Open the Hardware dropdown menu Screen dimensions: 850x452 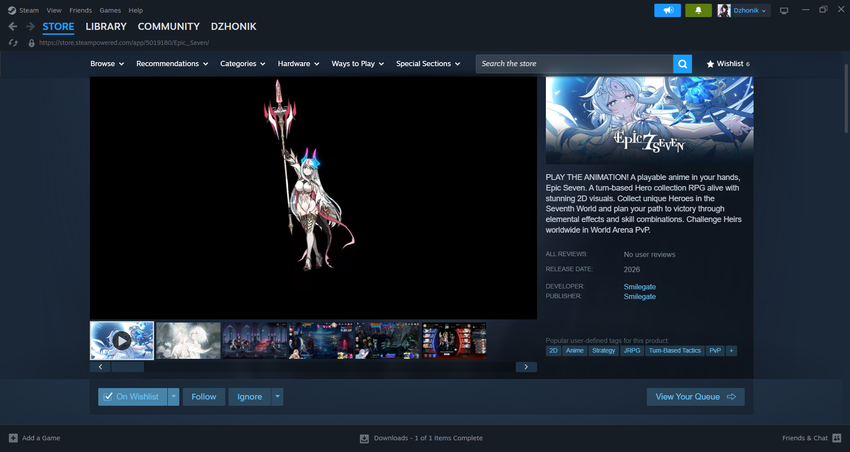click(298, 64)
